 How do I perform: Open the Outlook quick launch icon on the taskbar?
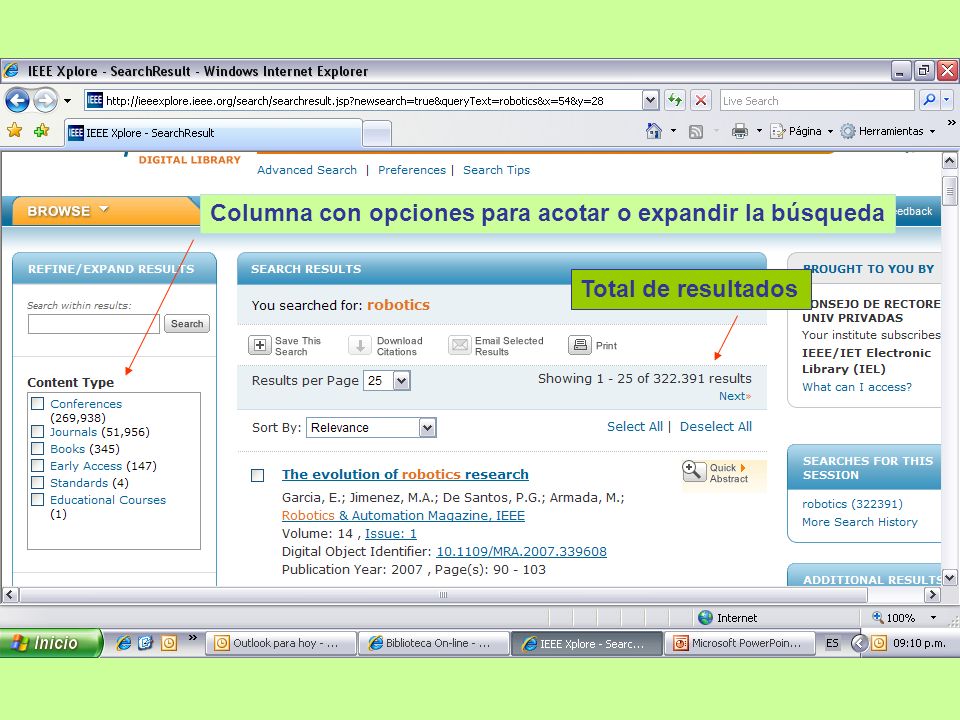(x=169, y=643)
